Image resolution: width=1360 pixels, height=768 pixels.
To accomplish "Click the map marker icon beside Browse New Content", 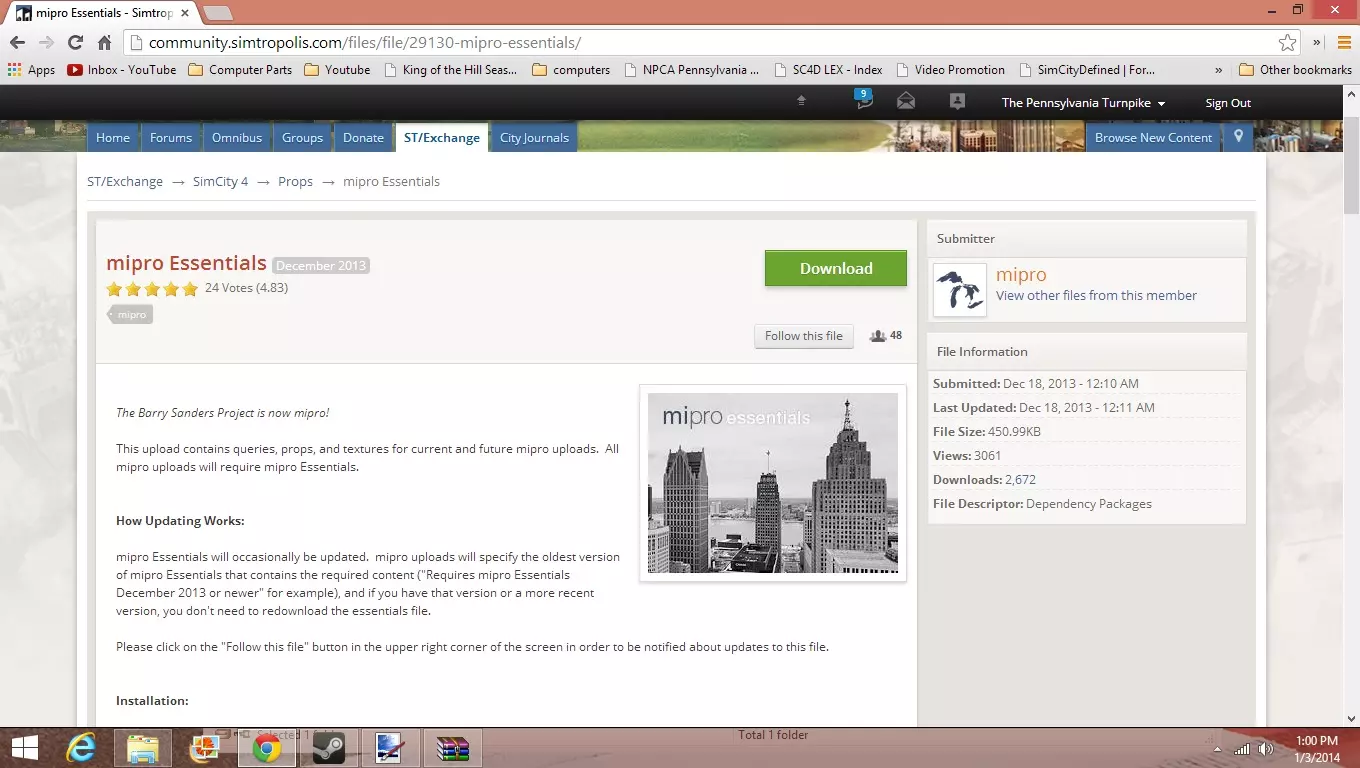I will click(1238, 137).
